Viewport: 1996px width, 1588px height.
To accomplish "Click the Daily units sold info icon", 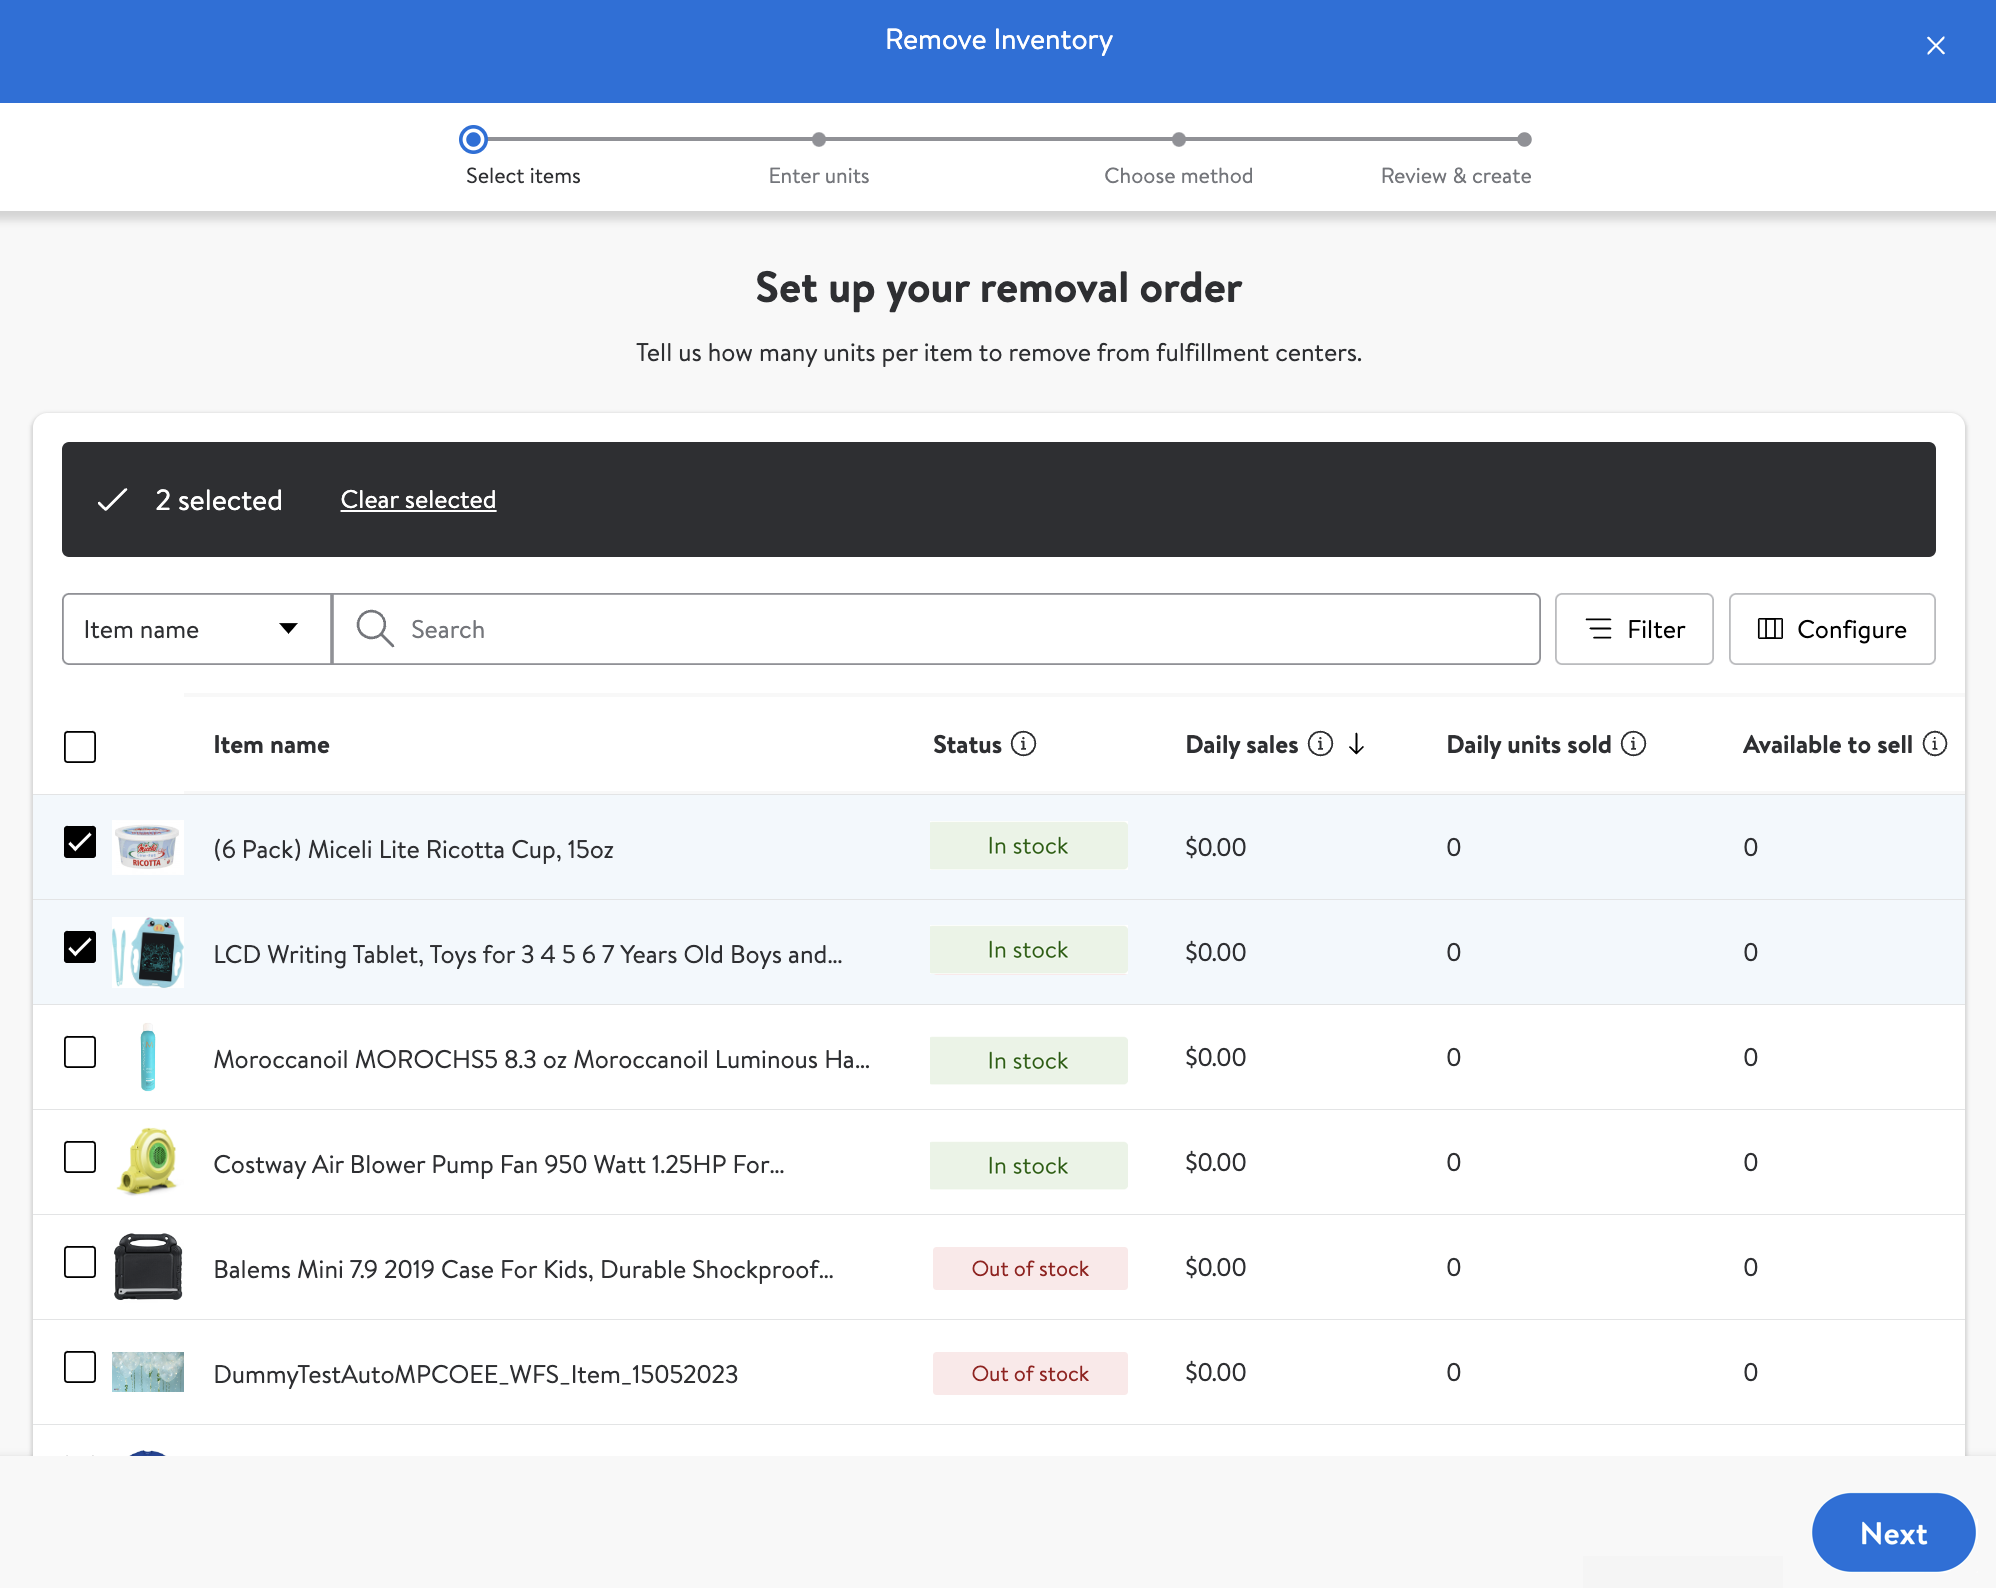I will point(1633,744).
